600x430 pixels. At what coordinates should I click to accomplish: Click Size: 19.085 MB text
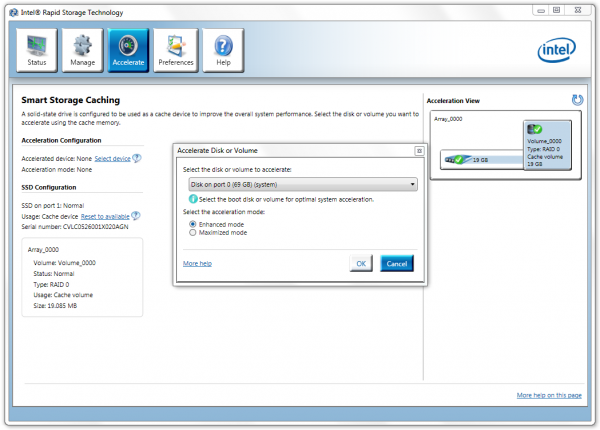click(55, 306)
